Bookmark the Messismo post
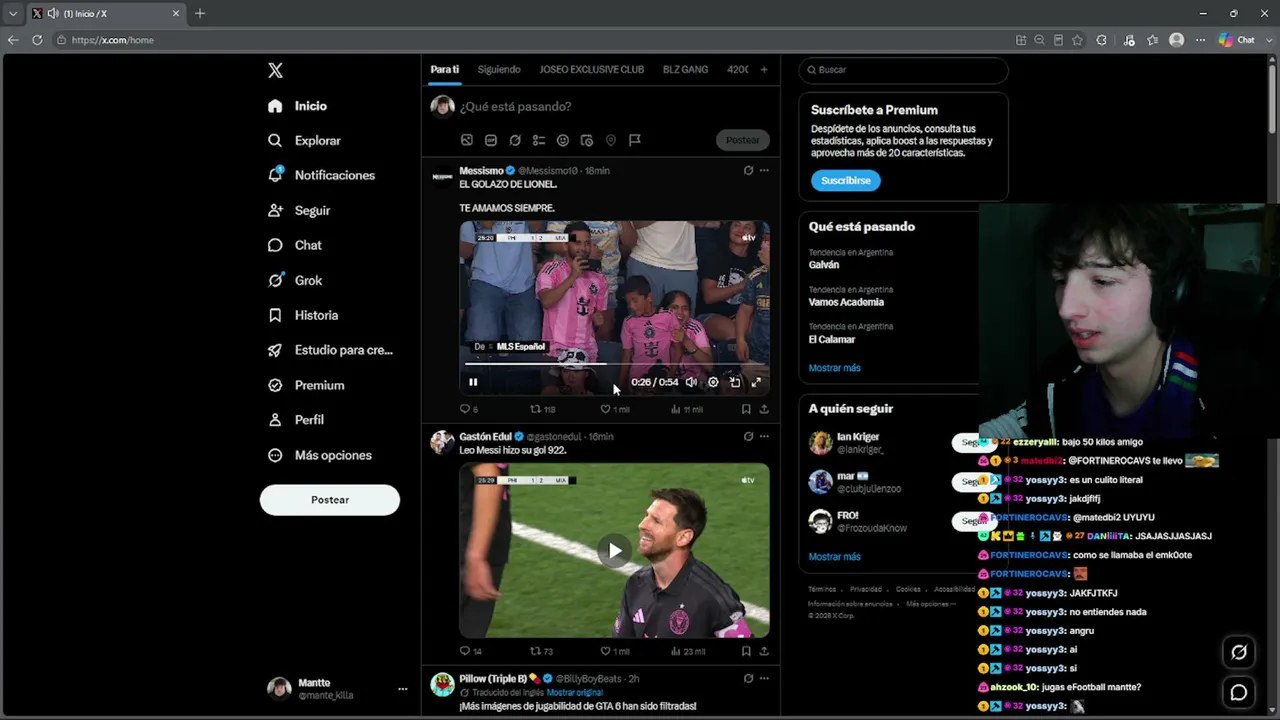Image resolution: width=1280 pixels, height=720 pixels. point(746,409)
